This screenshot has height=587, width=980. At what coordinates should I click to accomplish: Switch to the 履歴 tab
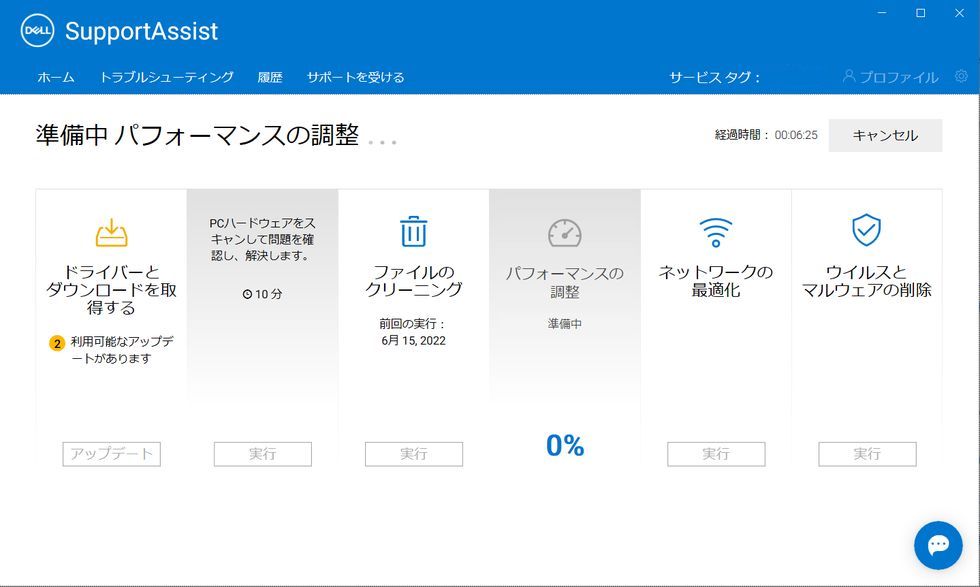pyautogui.click(x=270, y=77)
